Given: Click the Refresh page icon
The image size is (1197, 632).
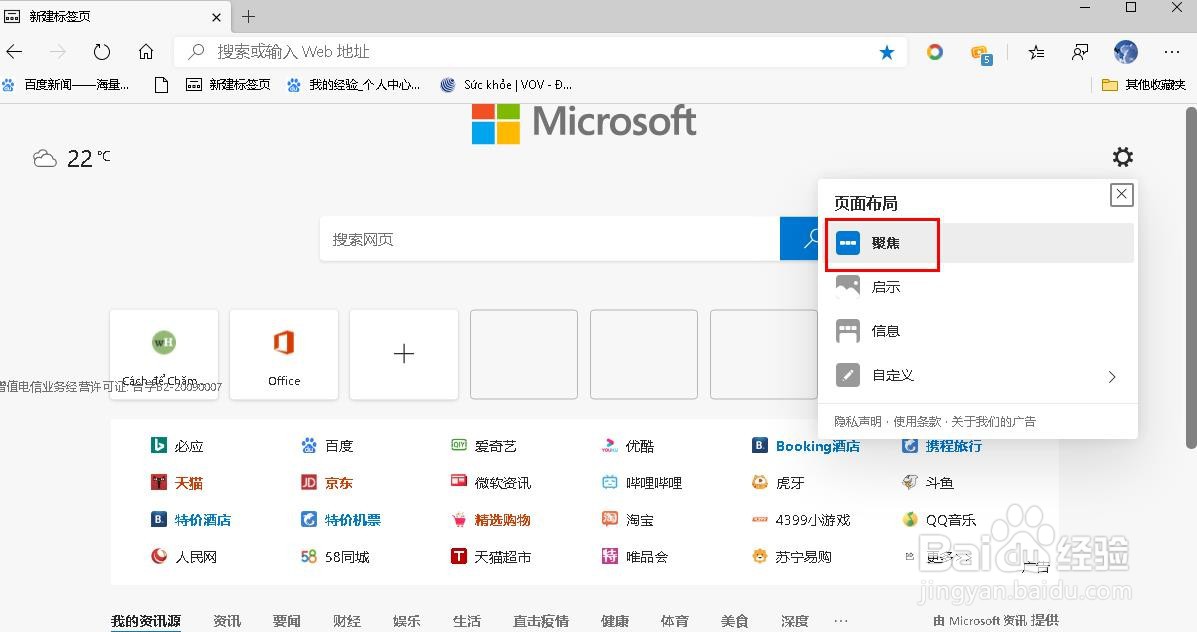Looking at the screenshot, I should (x=102, y=52).
